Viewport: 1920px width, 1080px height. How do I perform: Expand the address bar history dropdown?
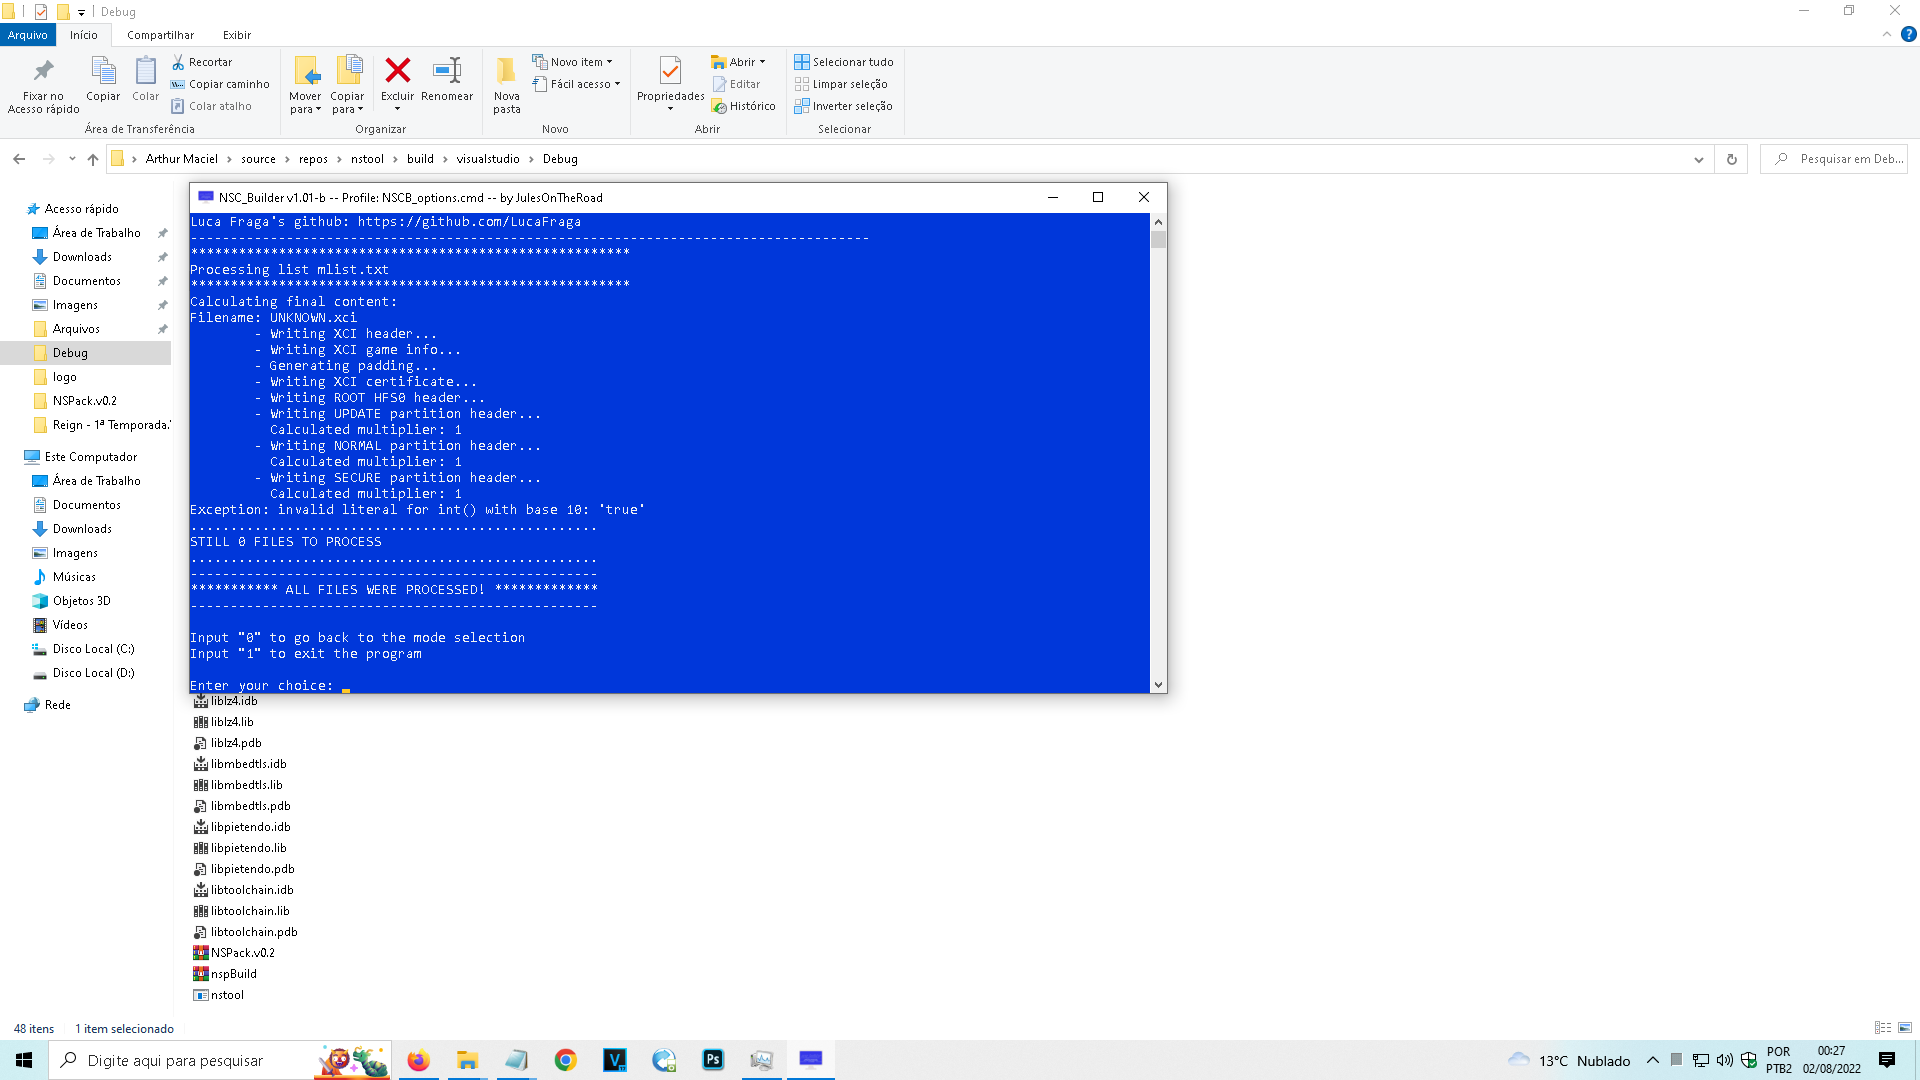tap(1698, 159)
